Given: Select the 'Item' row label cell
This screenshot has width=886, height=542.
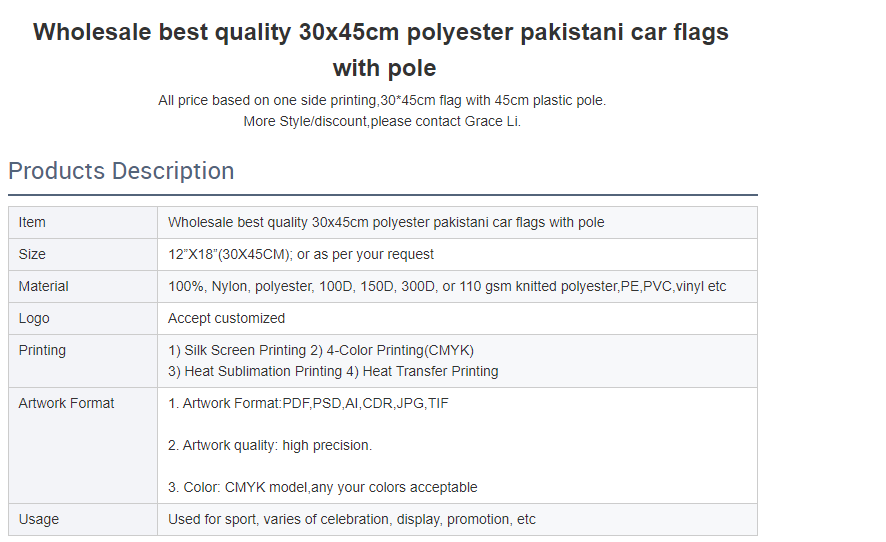Looking at the screenshot, I should click(x=83, y=222).
